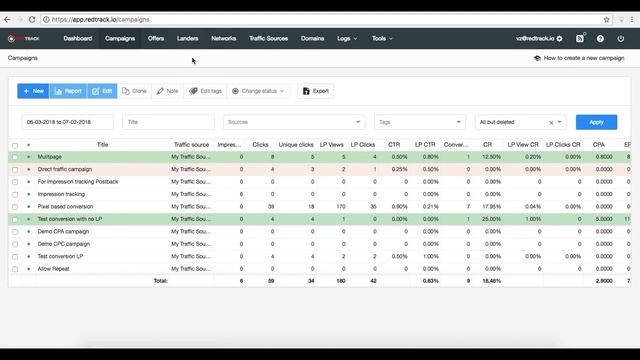Click the Report button

pos(68,91)
